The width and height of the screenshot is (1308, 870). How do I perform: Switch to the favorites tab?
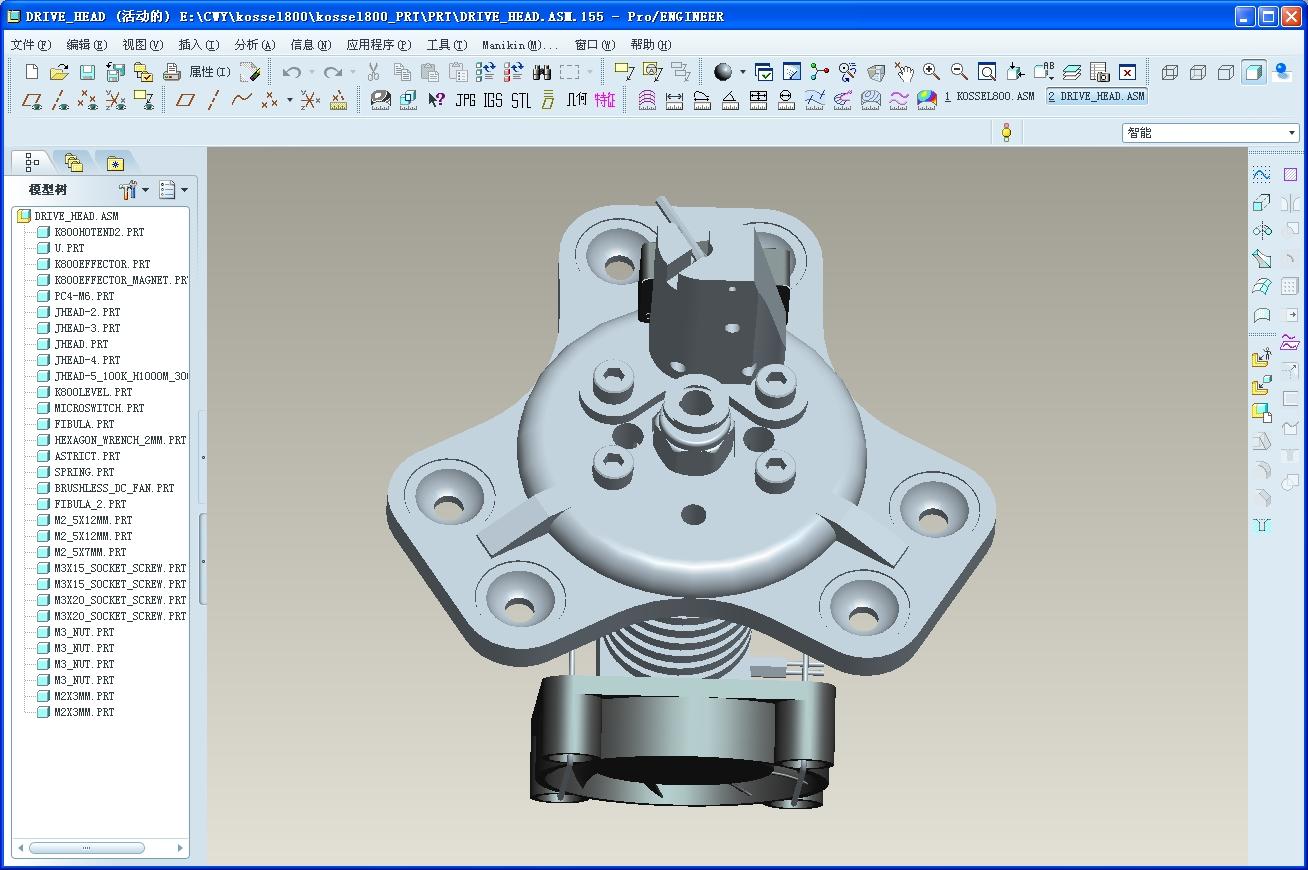pyautogui.click(x=115, y=162)
